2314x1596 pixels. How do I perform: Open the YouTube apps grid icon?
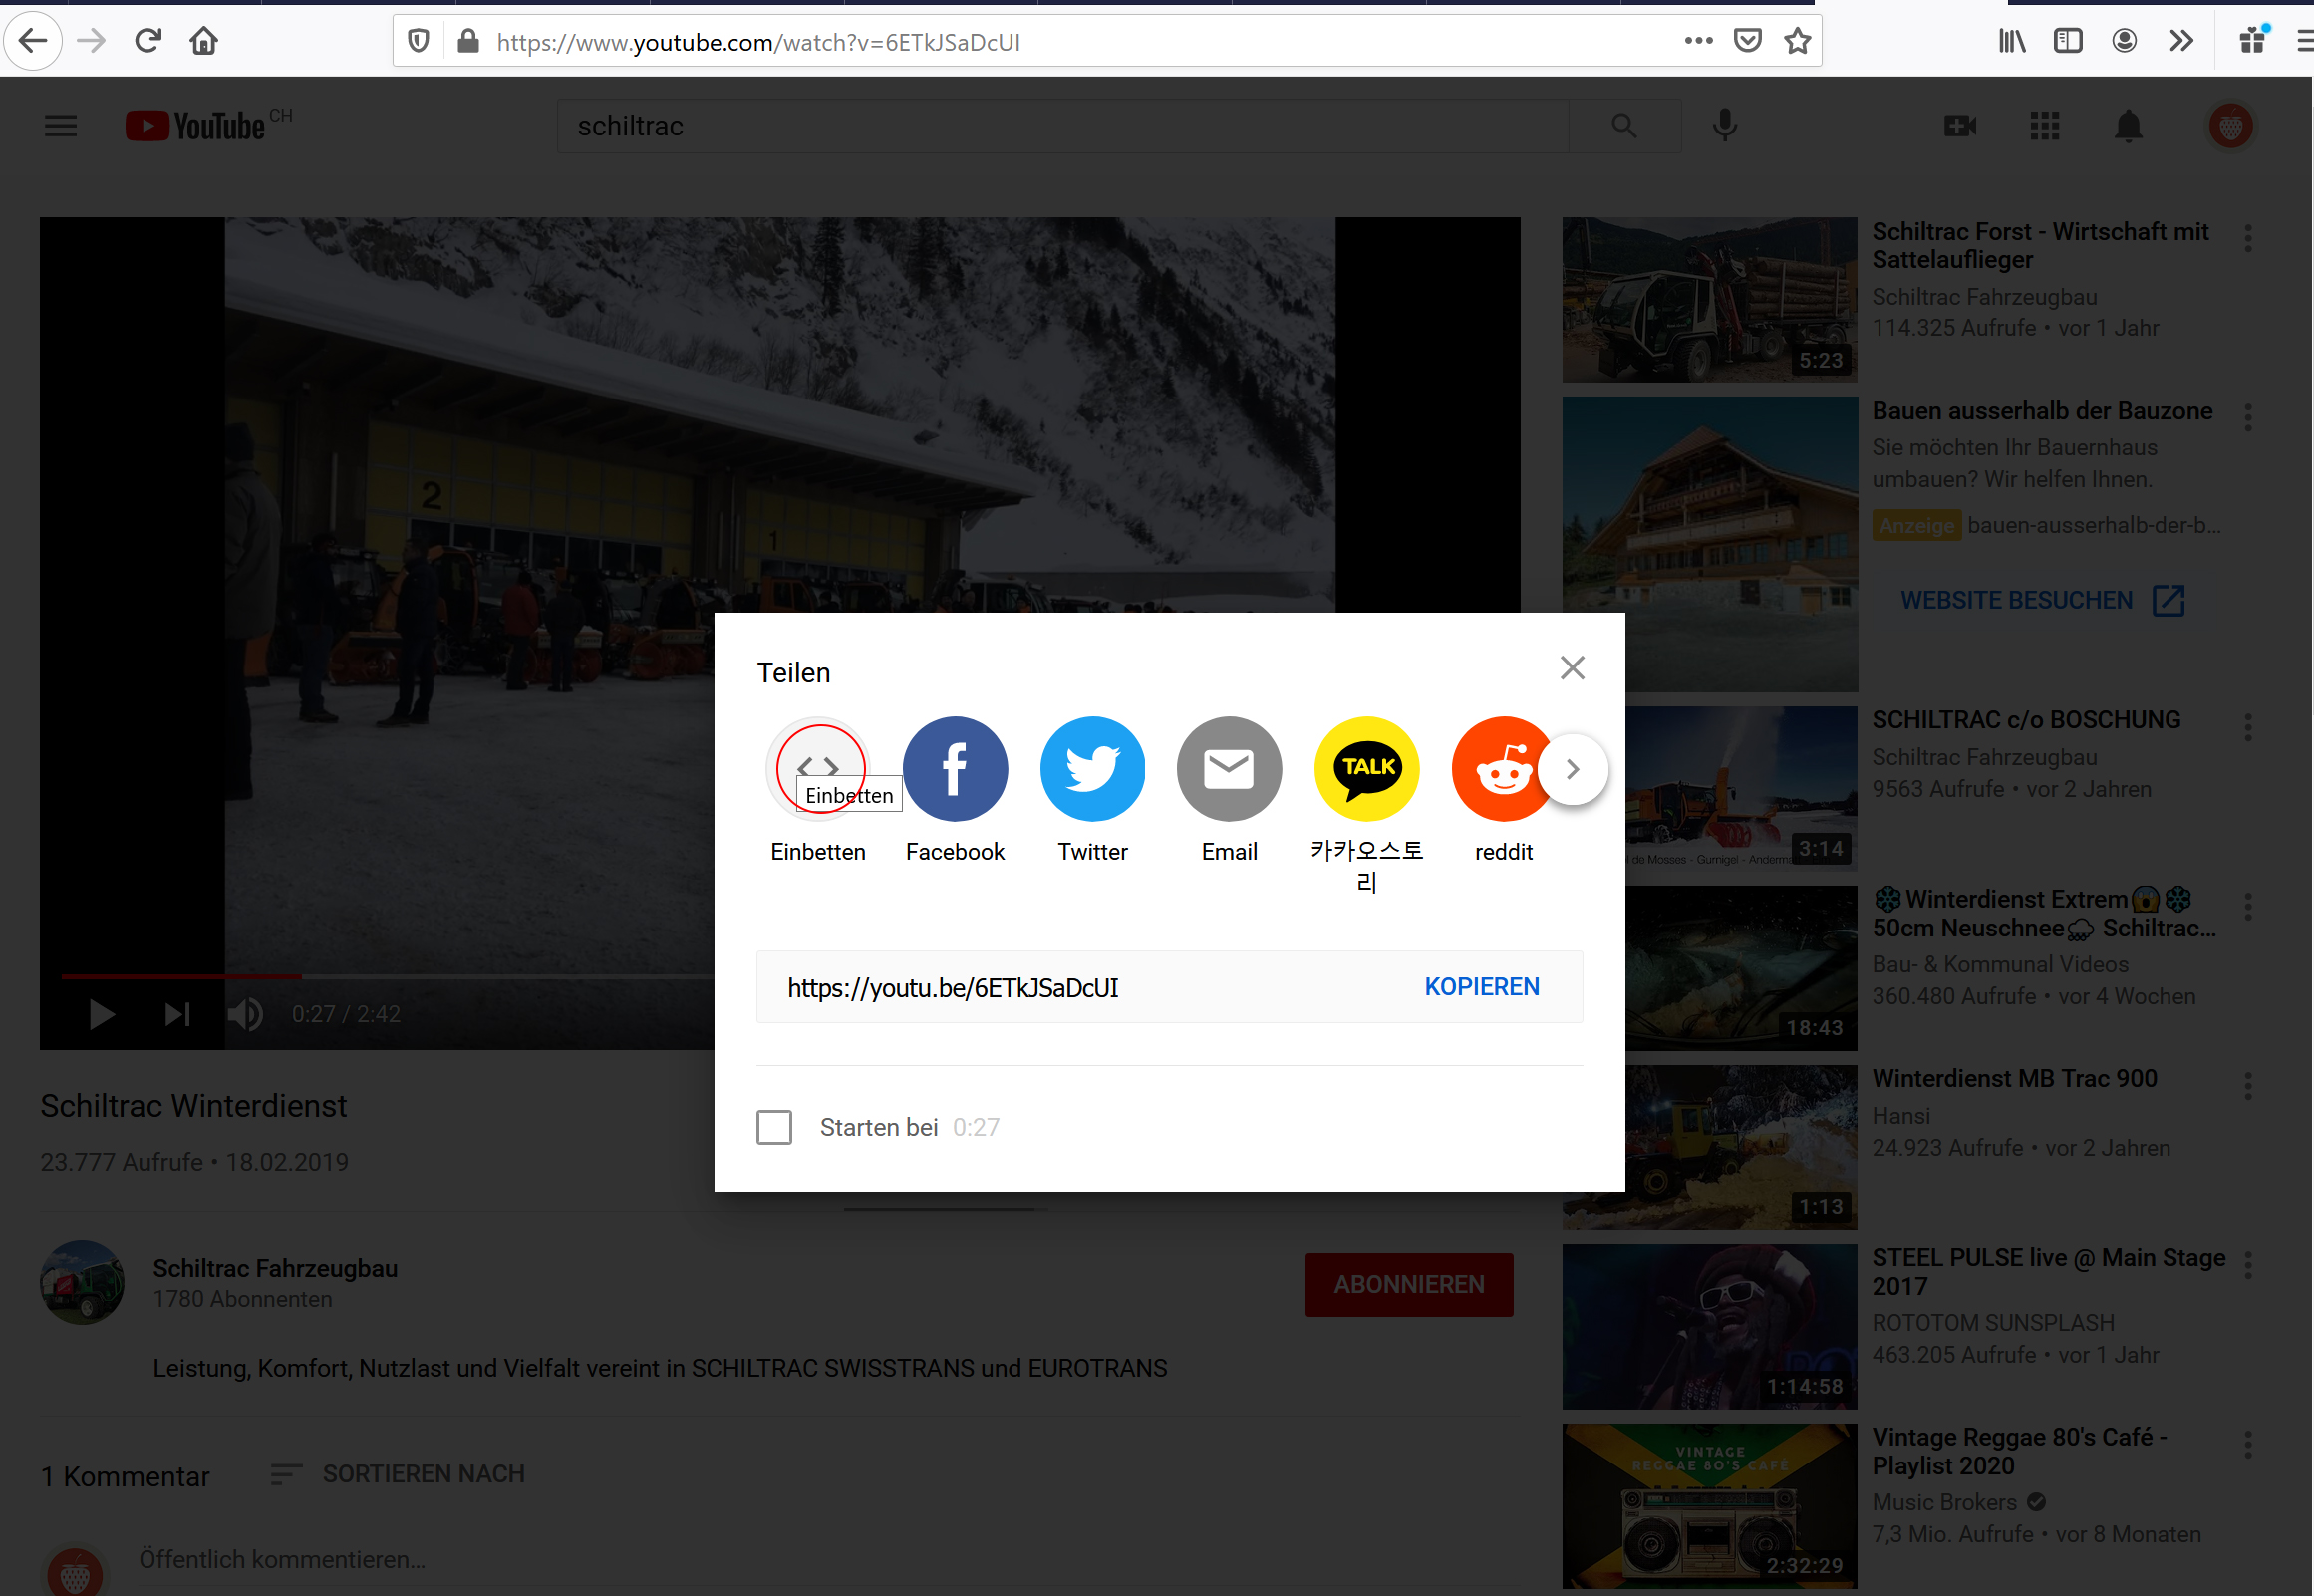pyautogui.click(x=2044, y=126)
